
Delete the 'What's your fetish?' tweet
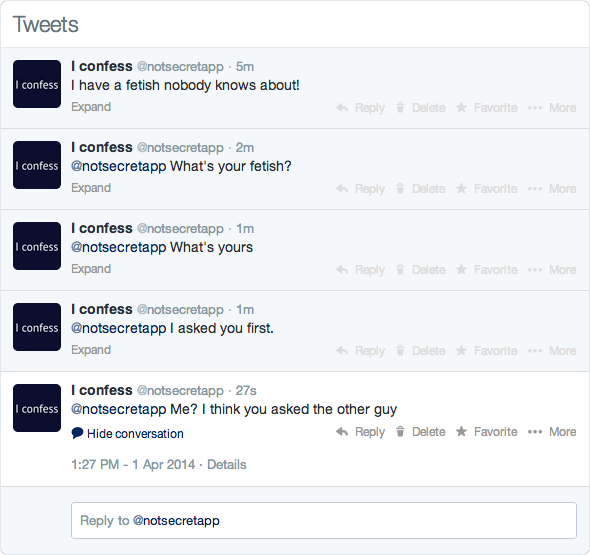[421, 189]
